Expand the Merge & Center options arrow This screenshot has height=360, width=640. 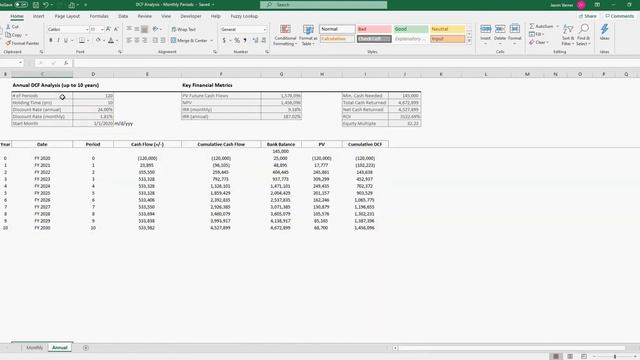pos(211,40)
